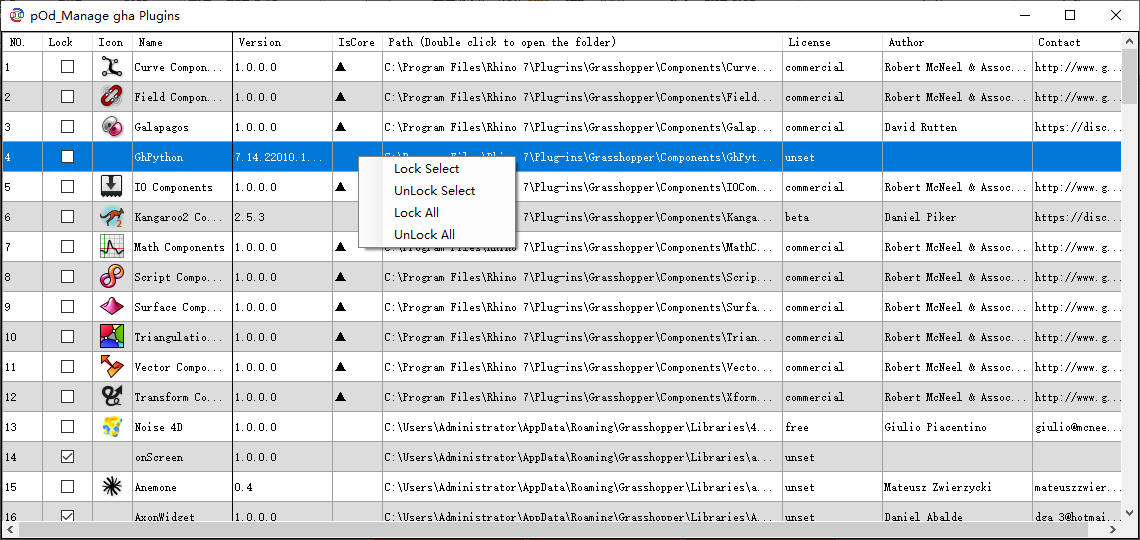Click the Contact column header
Image resolution: width=1140 pixels, height=540 pixels.
(x=1077, y=42)
